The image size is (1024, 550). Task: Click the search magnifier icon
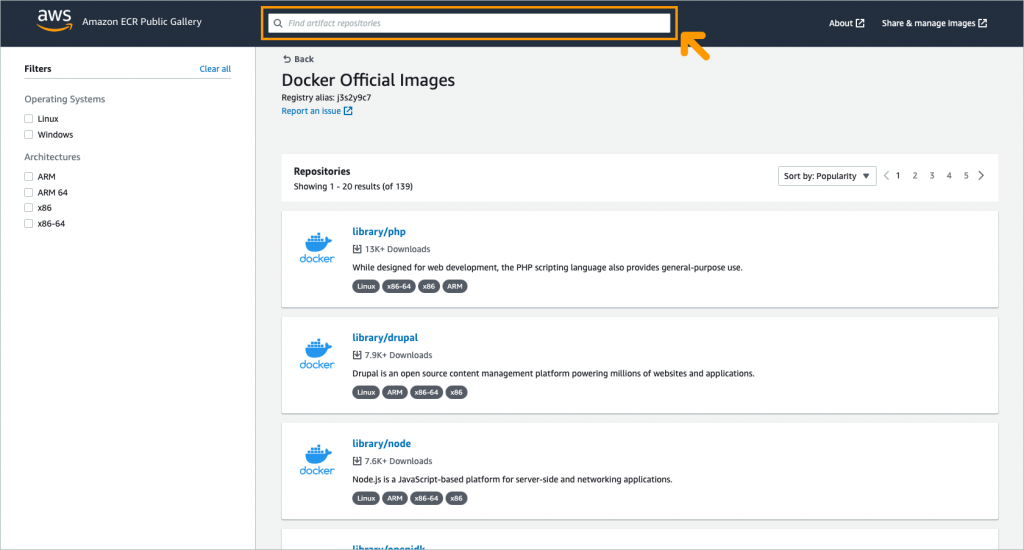coord(278,24)
